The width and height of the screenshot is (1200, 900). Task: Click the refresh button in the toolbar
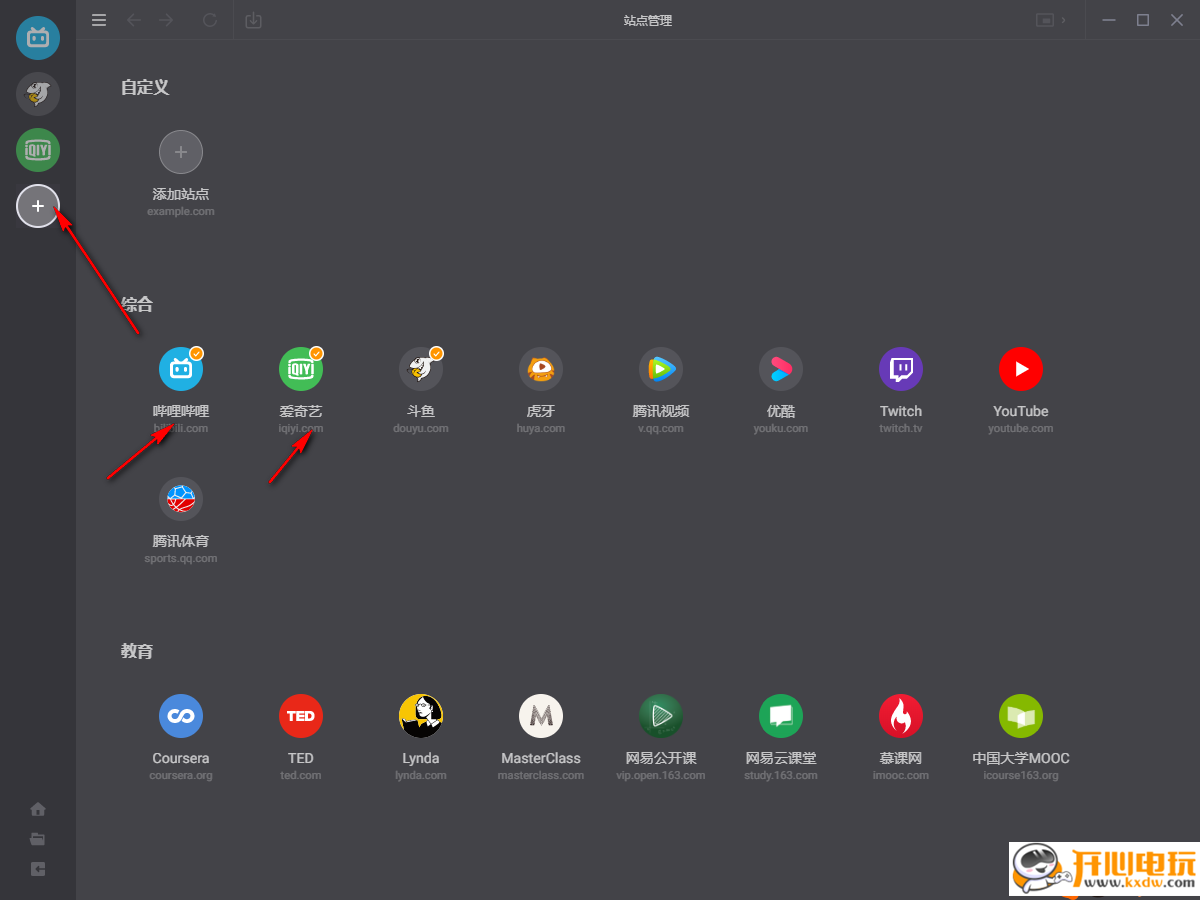[x=210, y=20]
